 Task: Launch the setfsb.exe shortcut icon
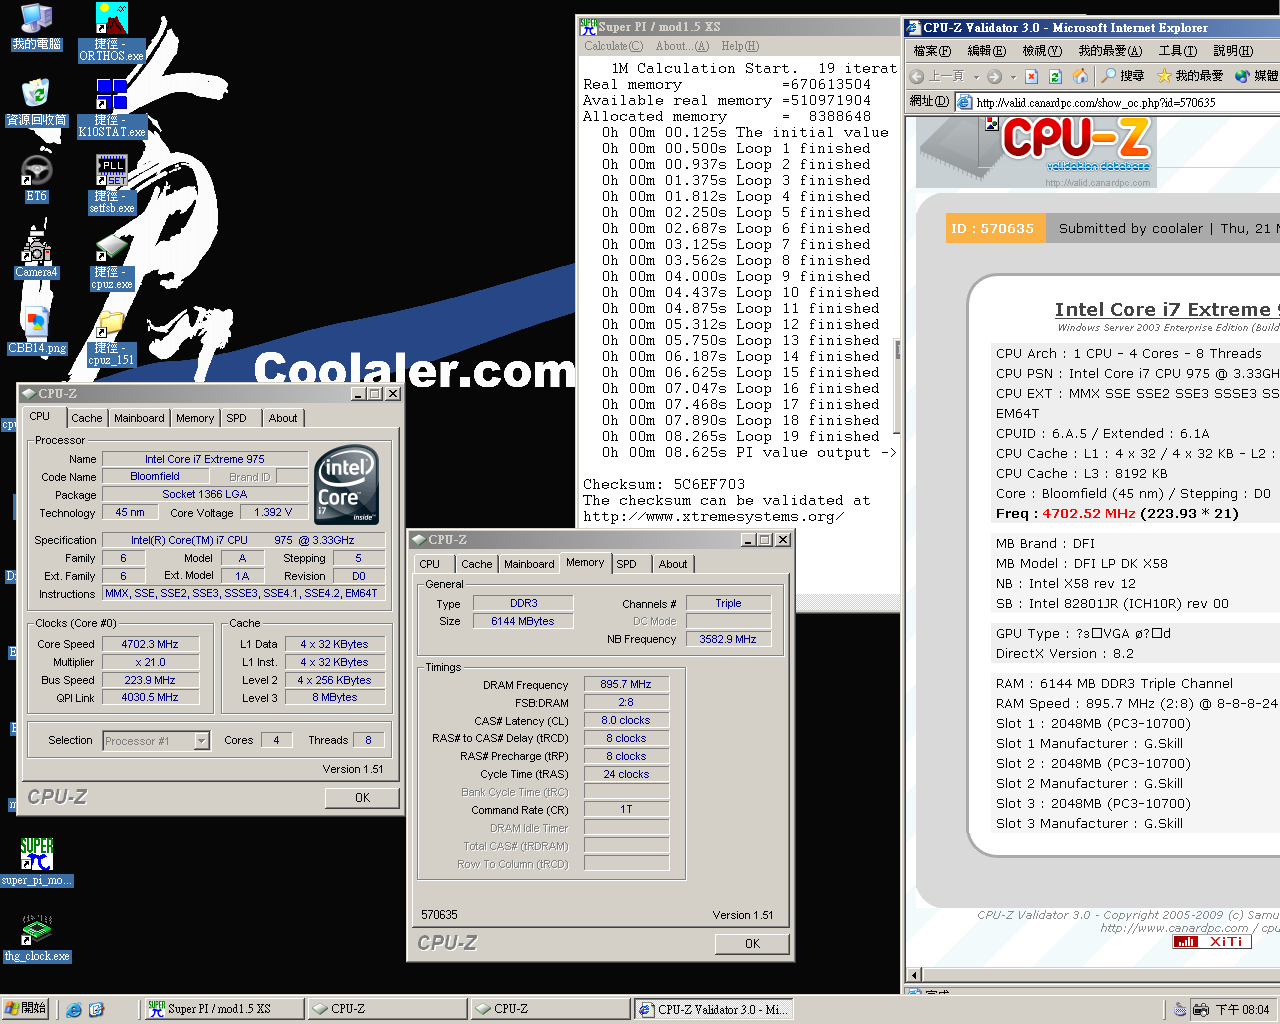[x=112, y=184]
